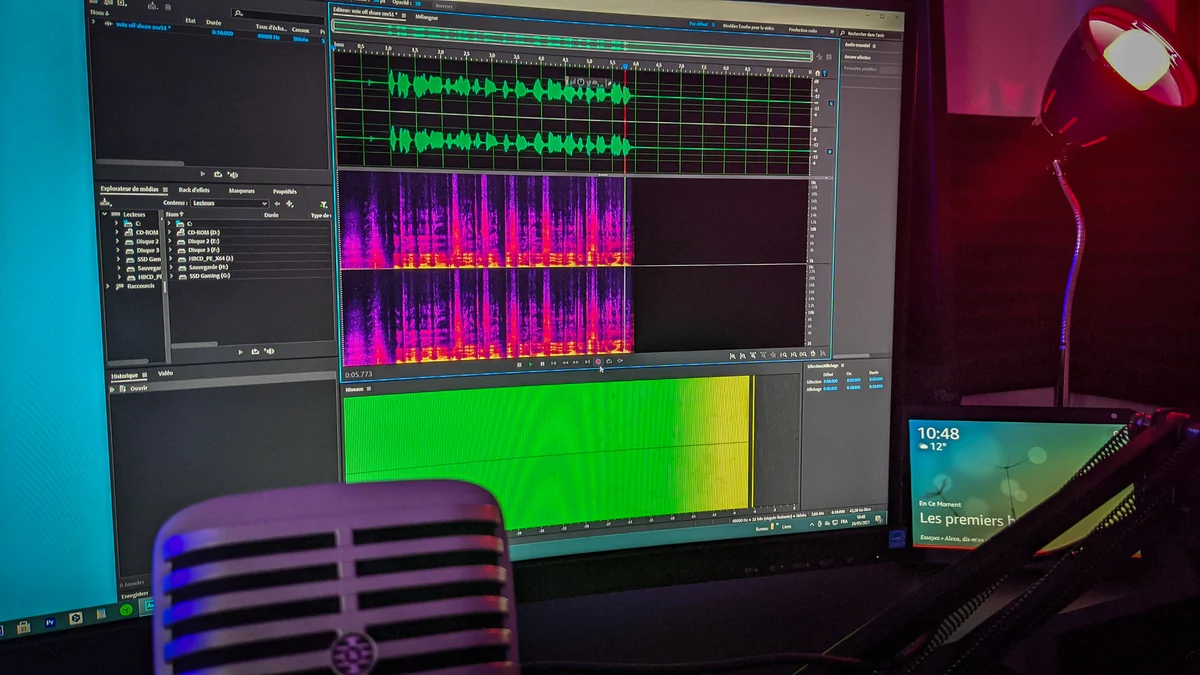Image resolution: width=1200 pixels, height=675 pixels.
Task: Open the Mélangeur tab
Action: click(x=427, y=17)
